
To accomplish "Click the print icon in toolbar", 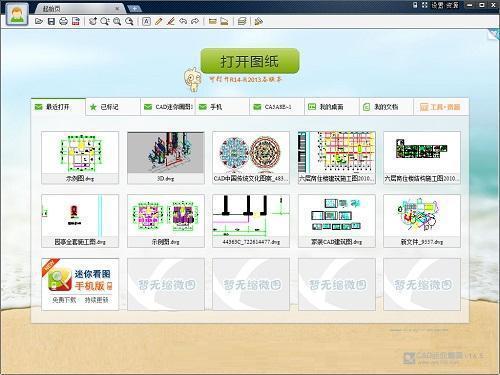I will [x=63, y=22].
